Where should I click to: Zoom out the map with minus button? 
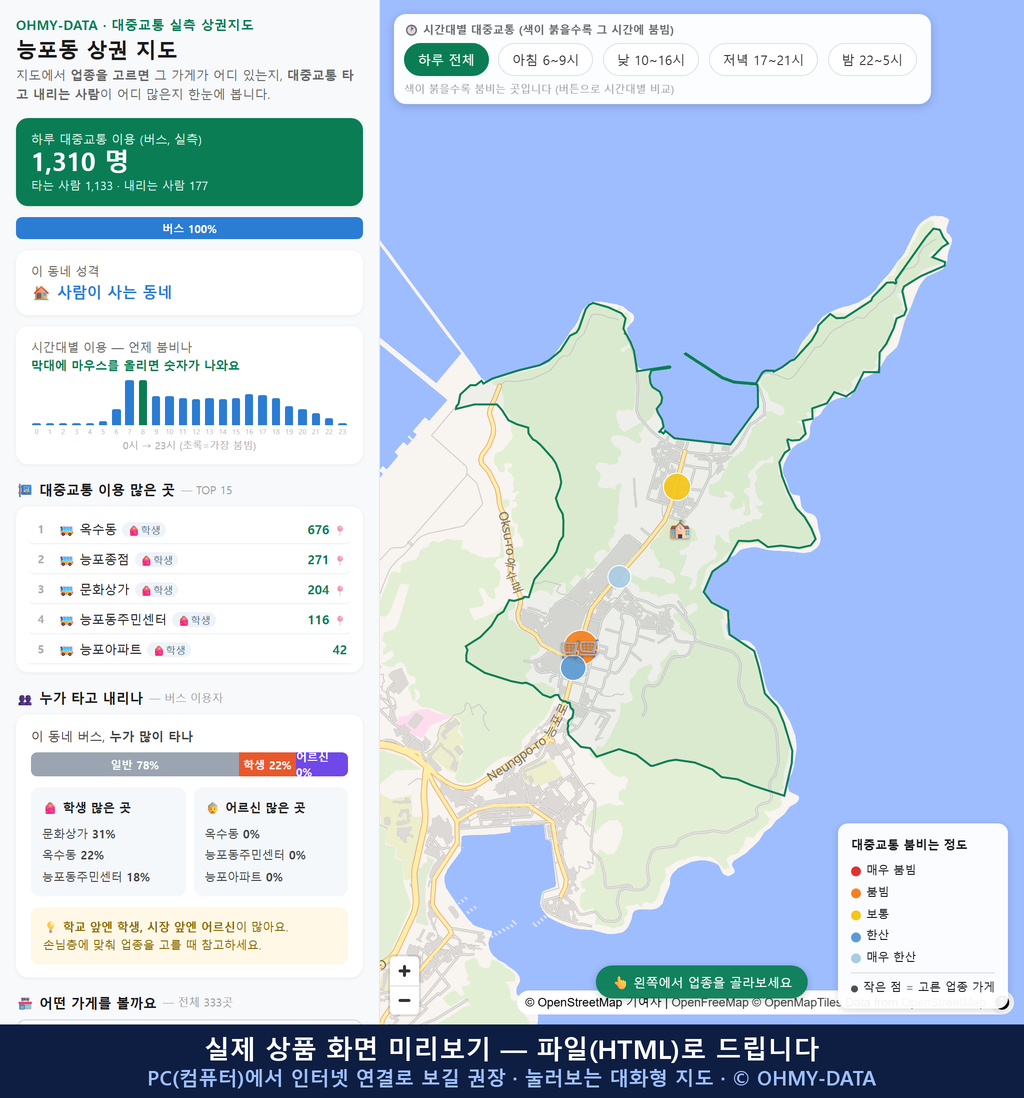[404, 1000]
